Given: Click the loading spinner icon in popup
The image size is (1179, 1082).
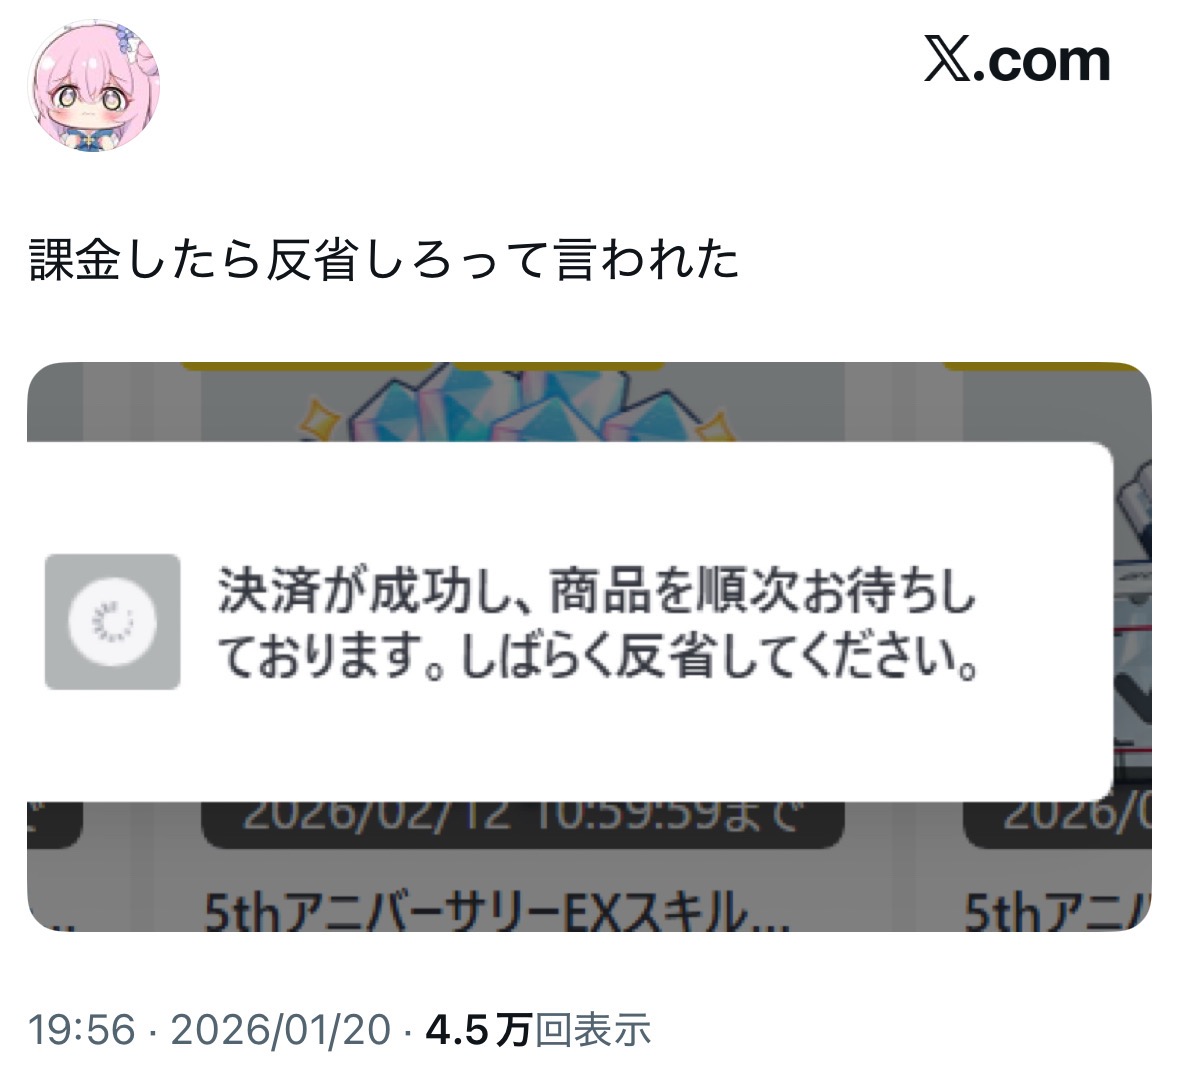Looking at the screenshot, I should click(112, 622).
